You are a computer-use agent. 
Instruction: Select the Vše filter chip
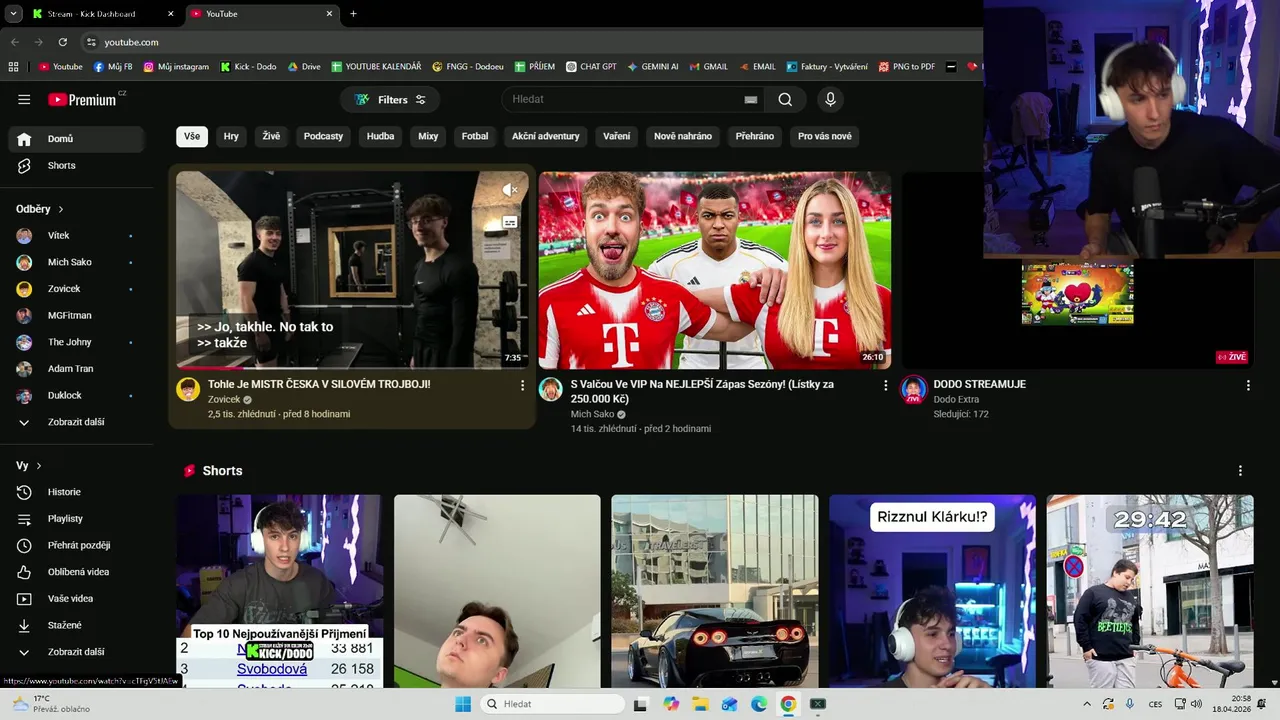192,136
